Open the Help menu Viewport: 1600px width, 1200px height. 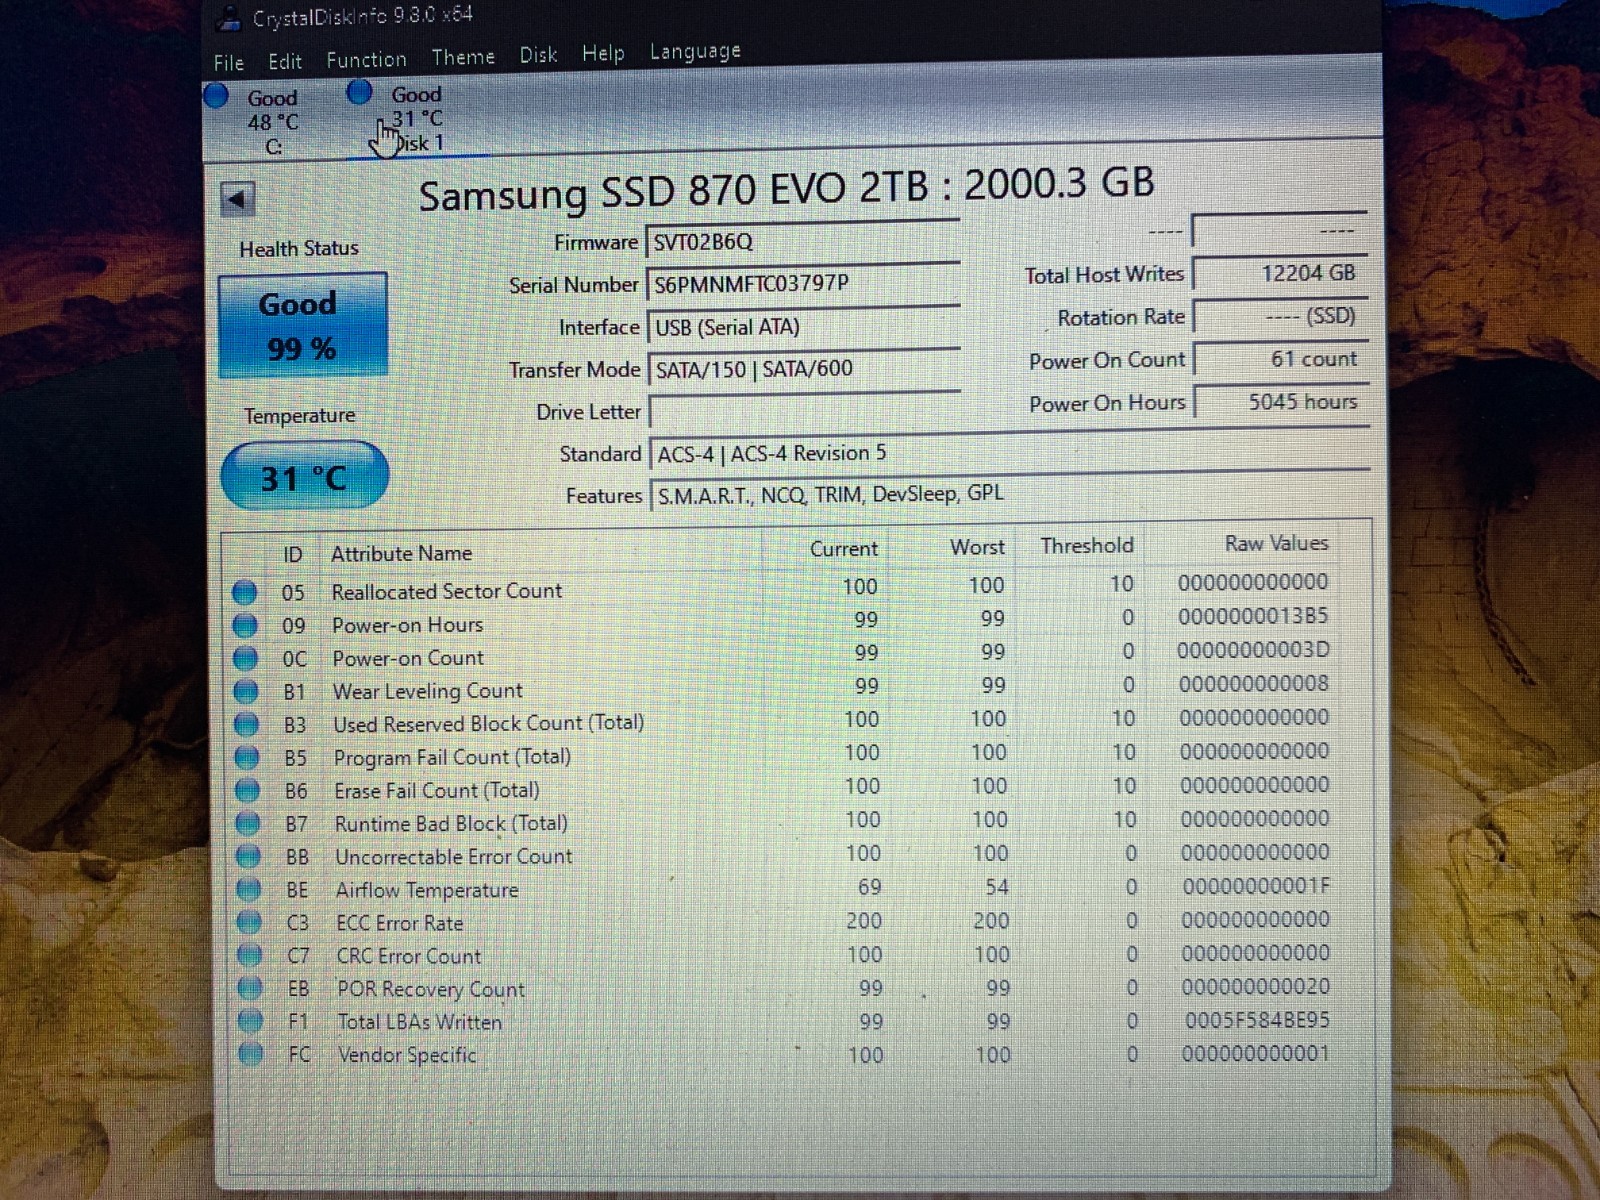[x=603, y=53]
